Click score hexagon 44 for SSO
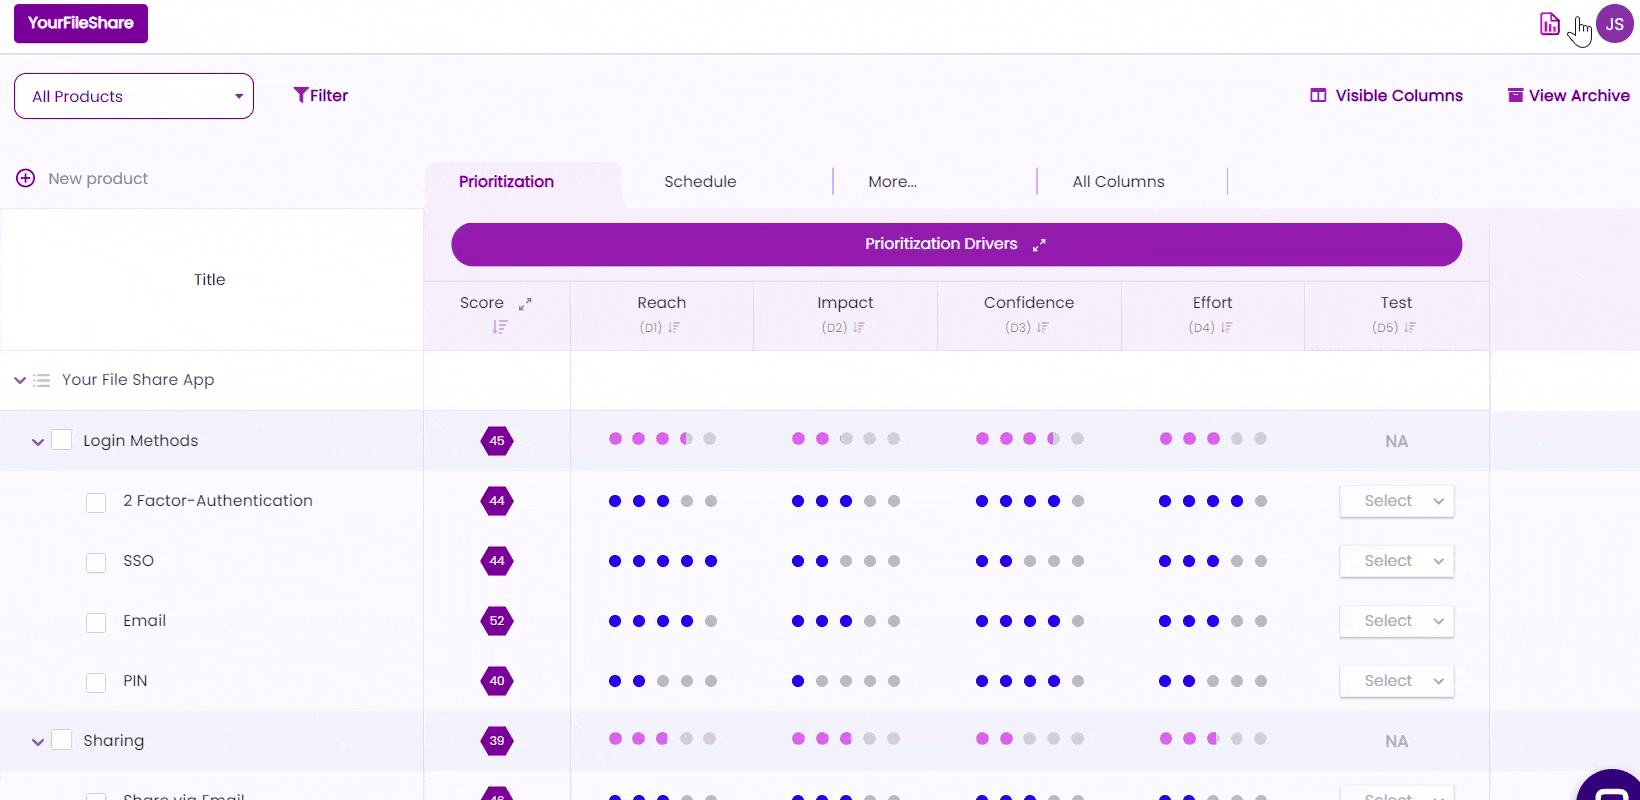The width and height of the screenshot is (1640, 800). [497, 561]
